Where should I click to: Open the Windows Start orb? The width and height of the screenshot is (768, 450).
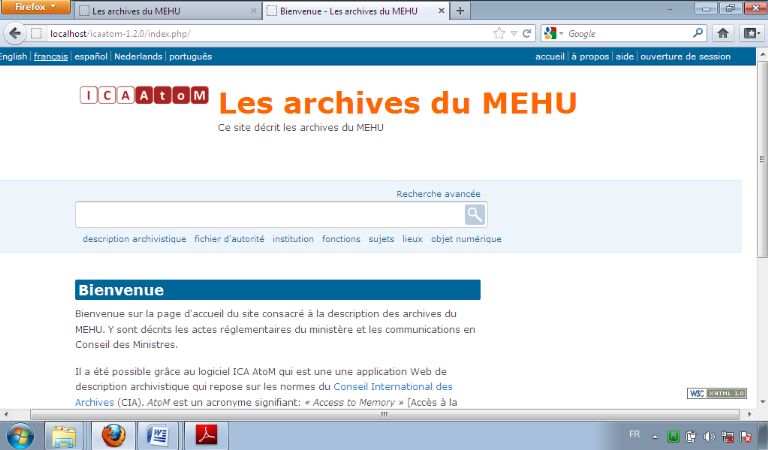(x=20, y=435)
